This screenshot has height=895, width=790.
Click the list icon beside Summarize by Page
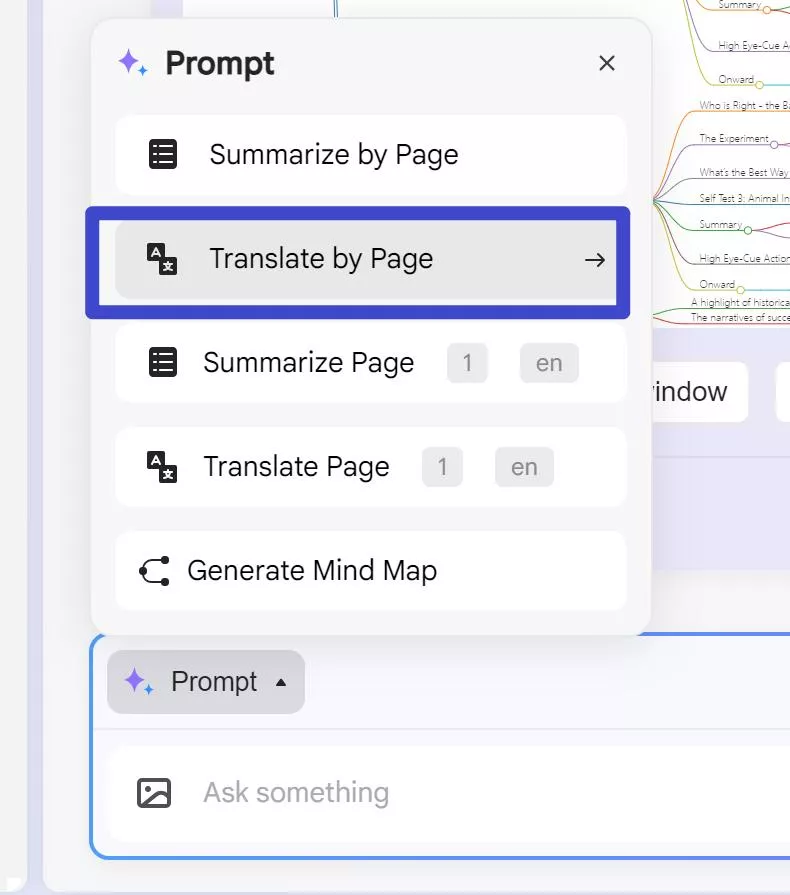[163, 155]
